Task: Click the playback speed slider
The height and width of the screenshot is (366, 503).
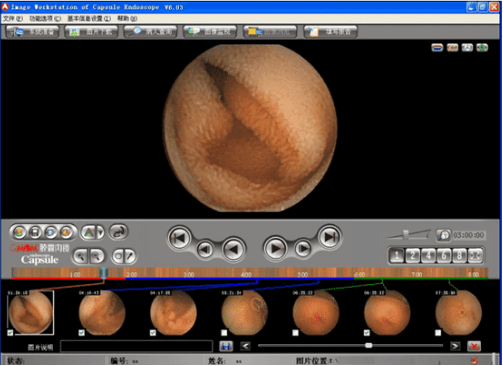Action: 408,235
